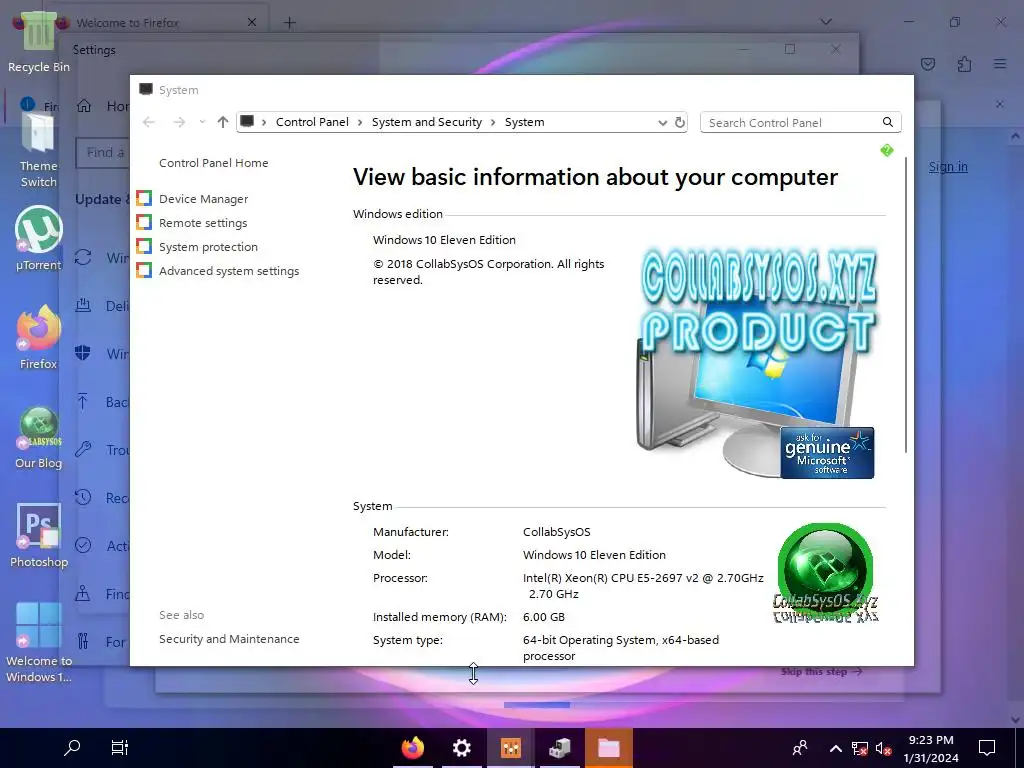Click the Advanced system settings shield icon
The image size is (1024, 768).
pyautogui.click(x=144, y=270)
